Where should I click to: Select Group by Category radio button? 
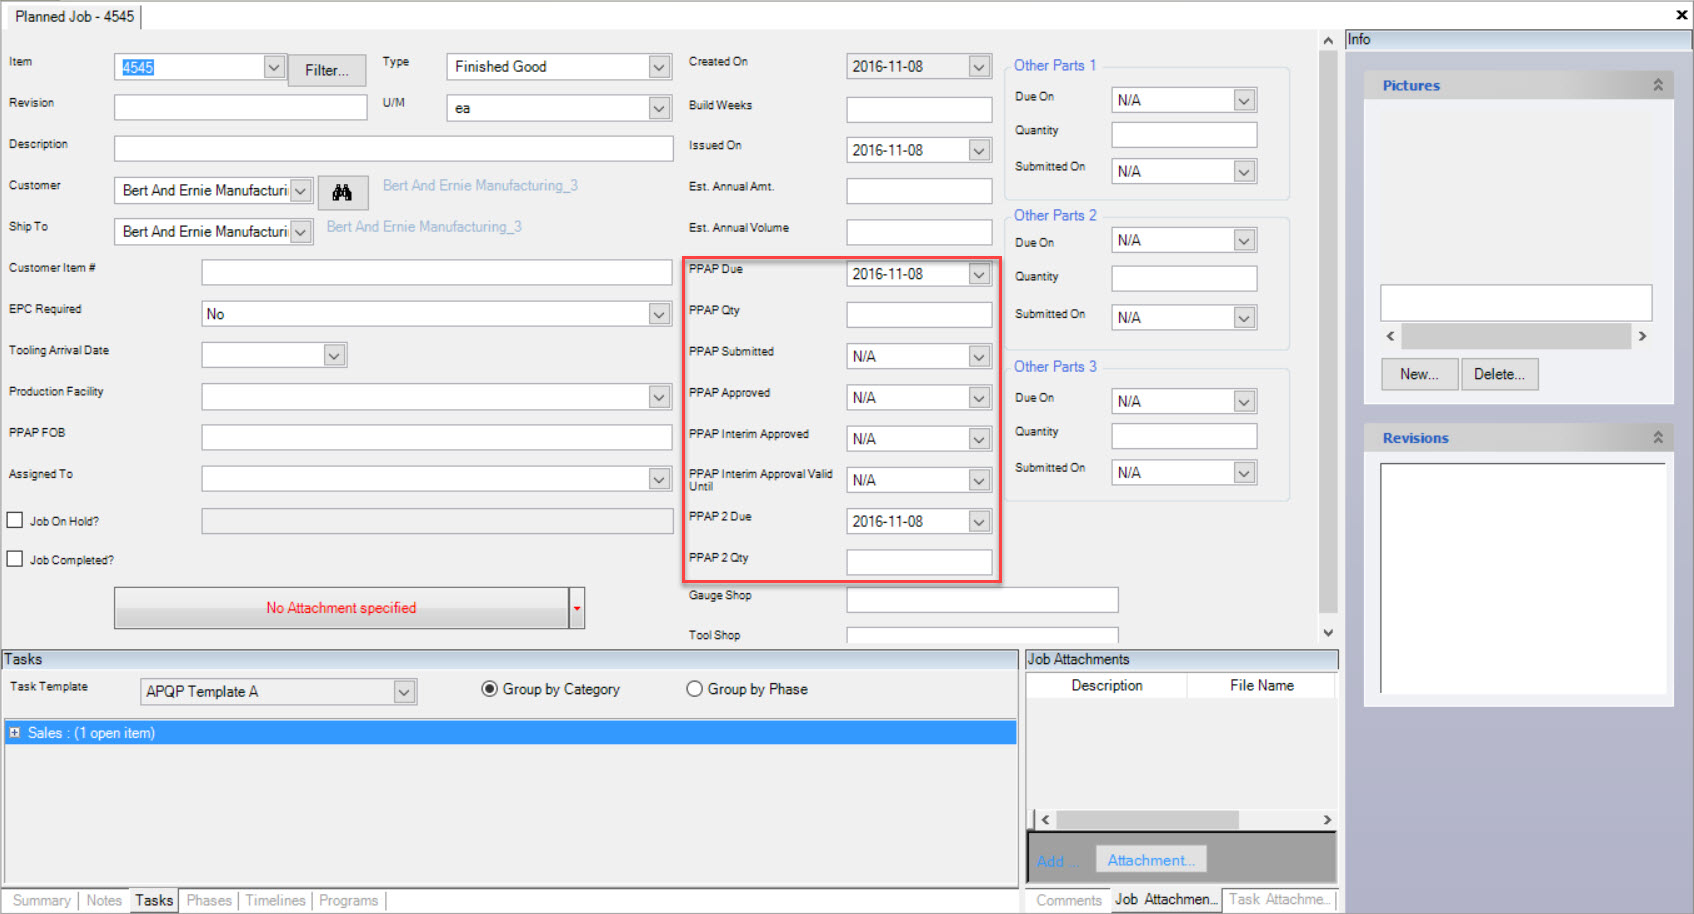tap(490, 689)
